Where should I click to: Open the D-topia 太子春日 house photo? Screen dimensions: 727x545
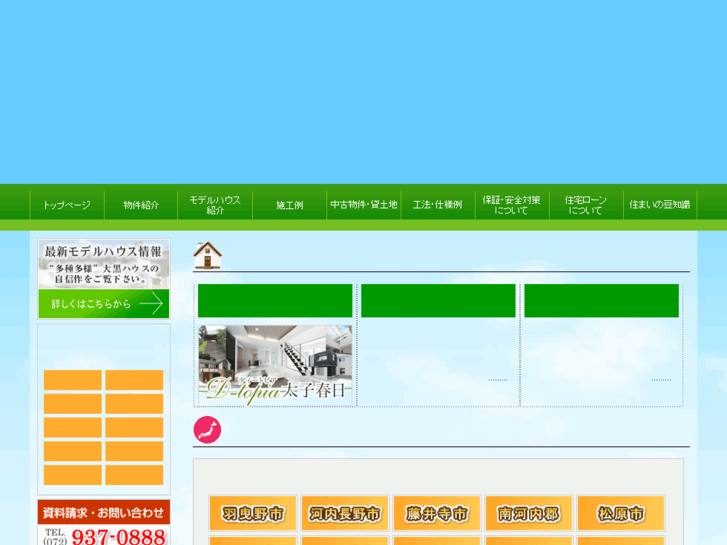pyautogui.click(x=275, y=365)
